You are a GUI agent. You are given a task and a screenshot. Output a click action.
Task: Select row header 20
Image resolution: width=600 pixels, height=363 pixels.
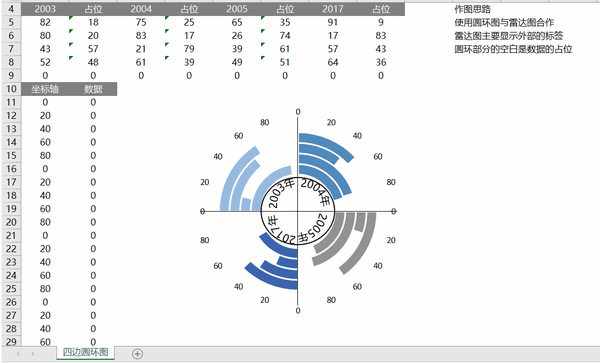point(11,222)
